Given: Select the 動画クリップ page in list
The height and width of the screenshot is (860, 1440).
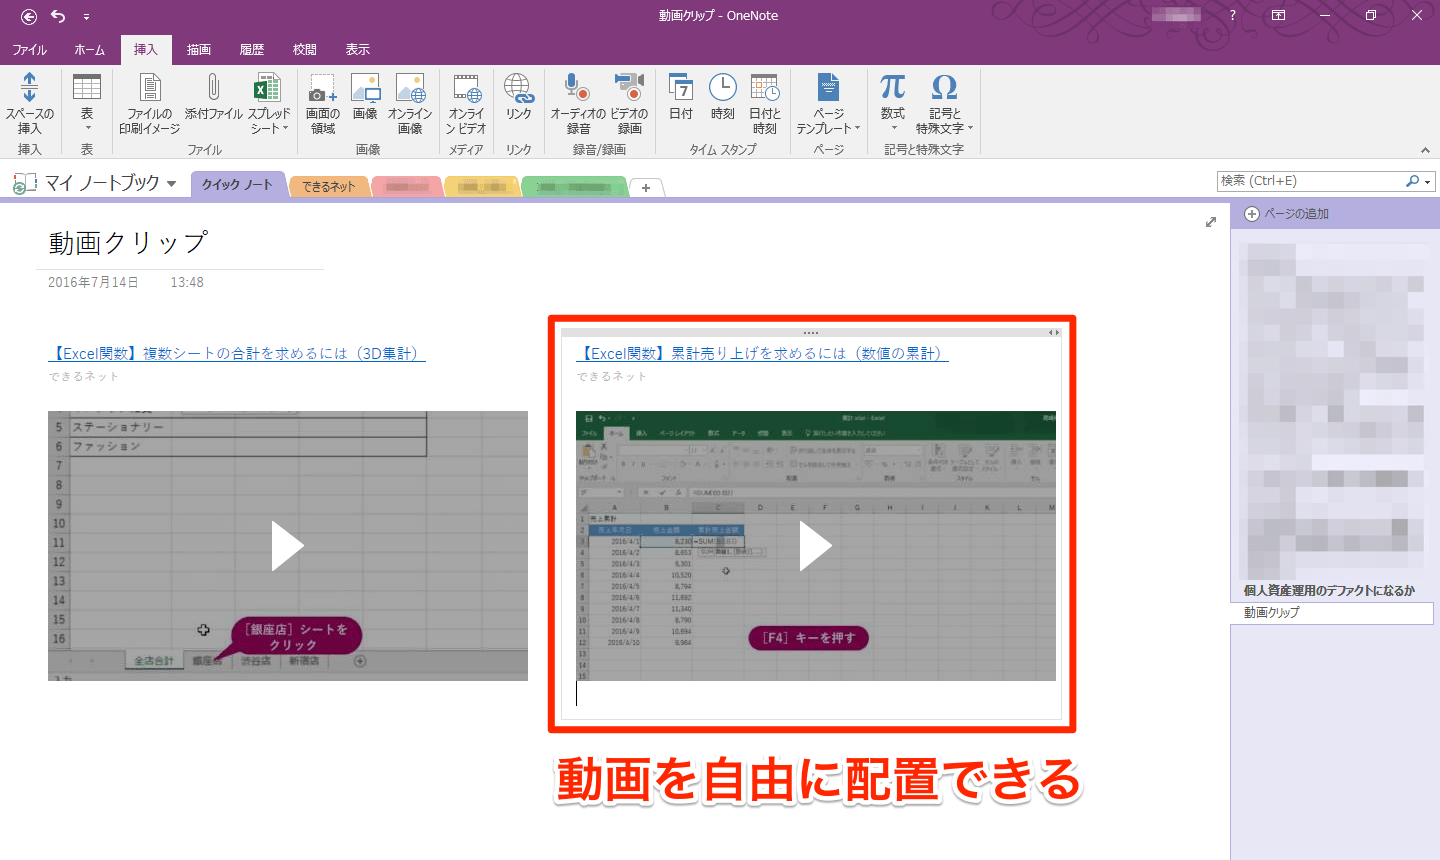Looking at the screenshot, I should point(1332,612).
